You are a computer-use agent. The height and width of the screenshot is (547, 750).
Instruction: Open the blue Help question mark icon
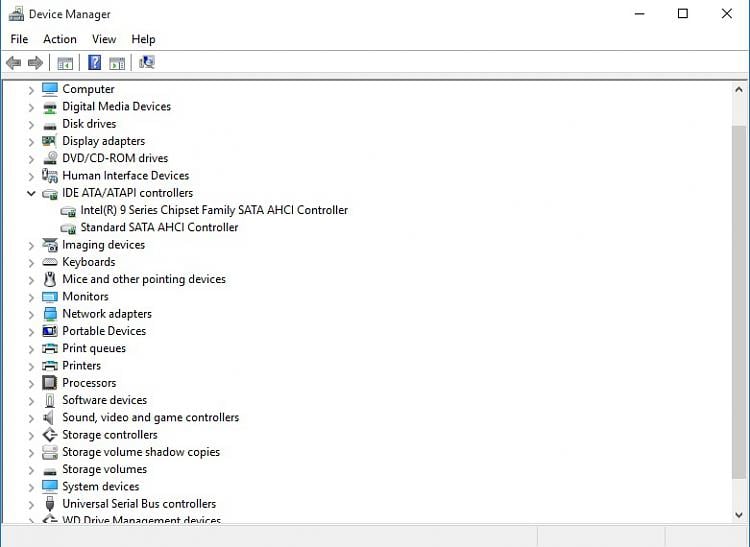pyautogui.click(x=95, y=63)
